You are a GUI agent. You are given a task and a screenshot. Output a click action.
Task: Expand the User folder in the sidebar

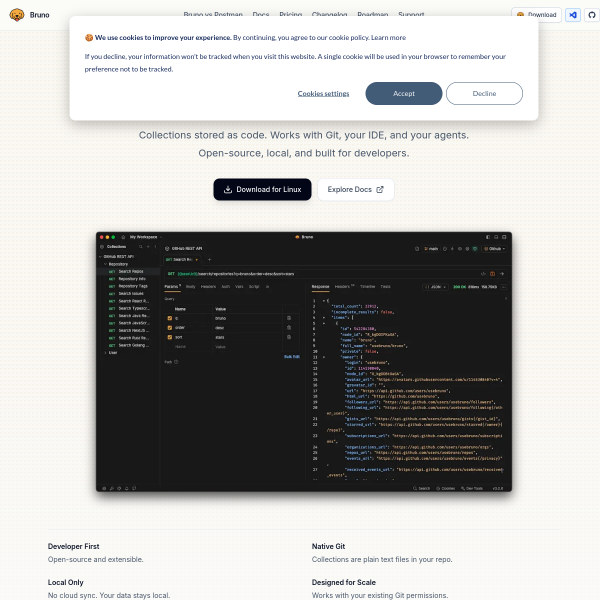tap(106, 353)
